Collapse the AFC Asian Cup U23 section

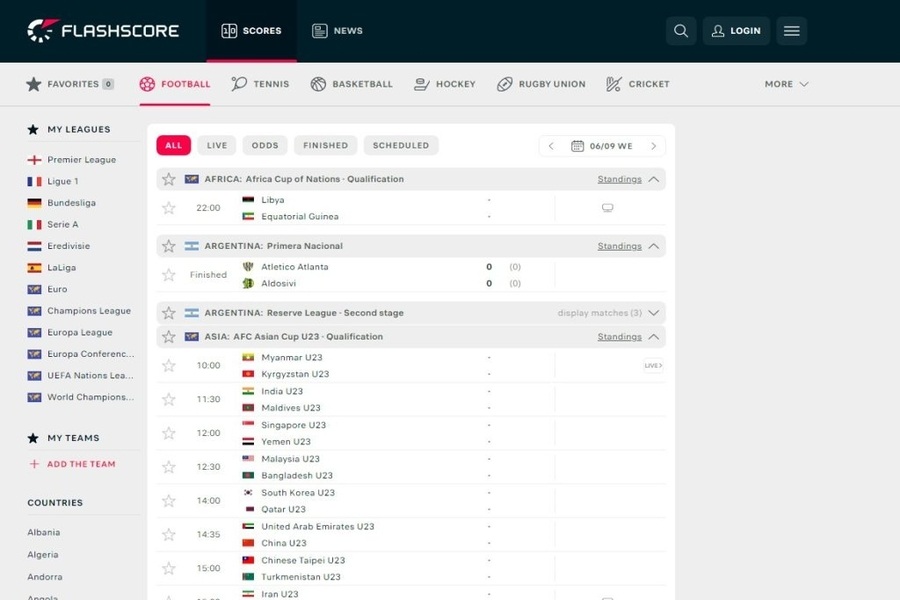click(x=653, y=336)
